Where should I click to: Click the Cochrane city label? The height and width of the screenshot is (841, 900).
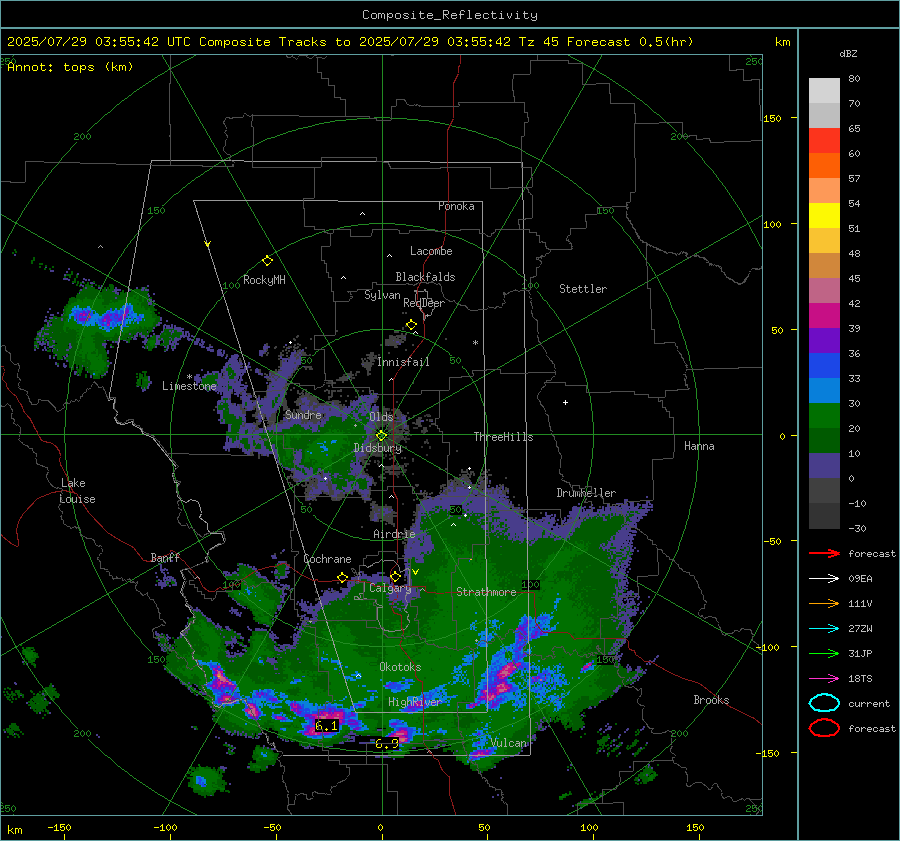click(x=327, y=559)
